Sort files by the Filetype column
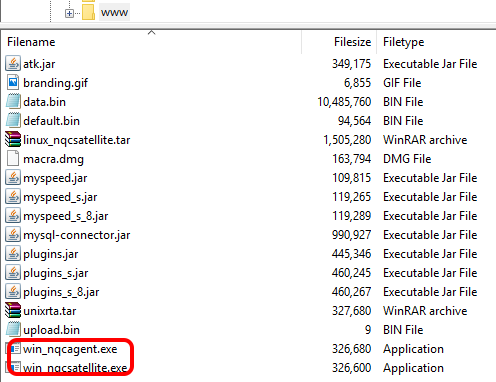The width and height of the screenshot is (496, 382). [x=436, y=42]
